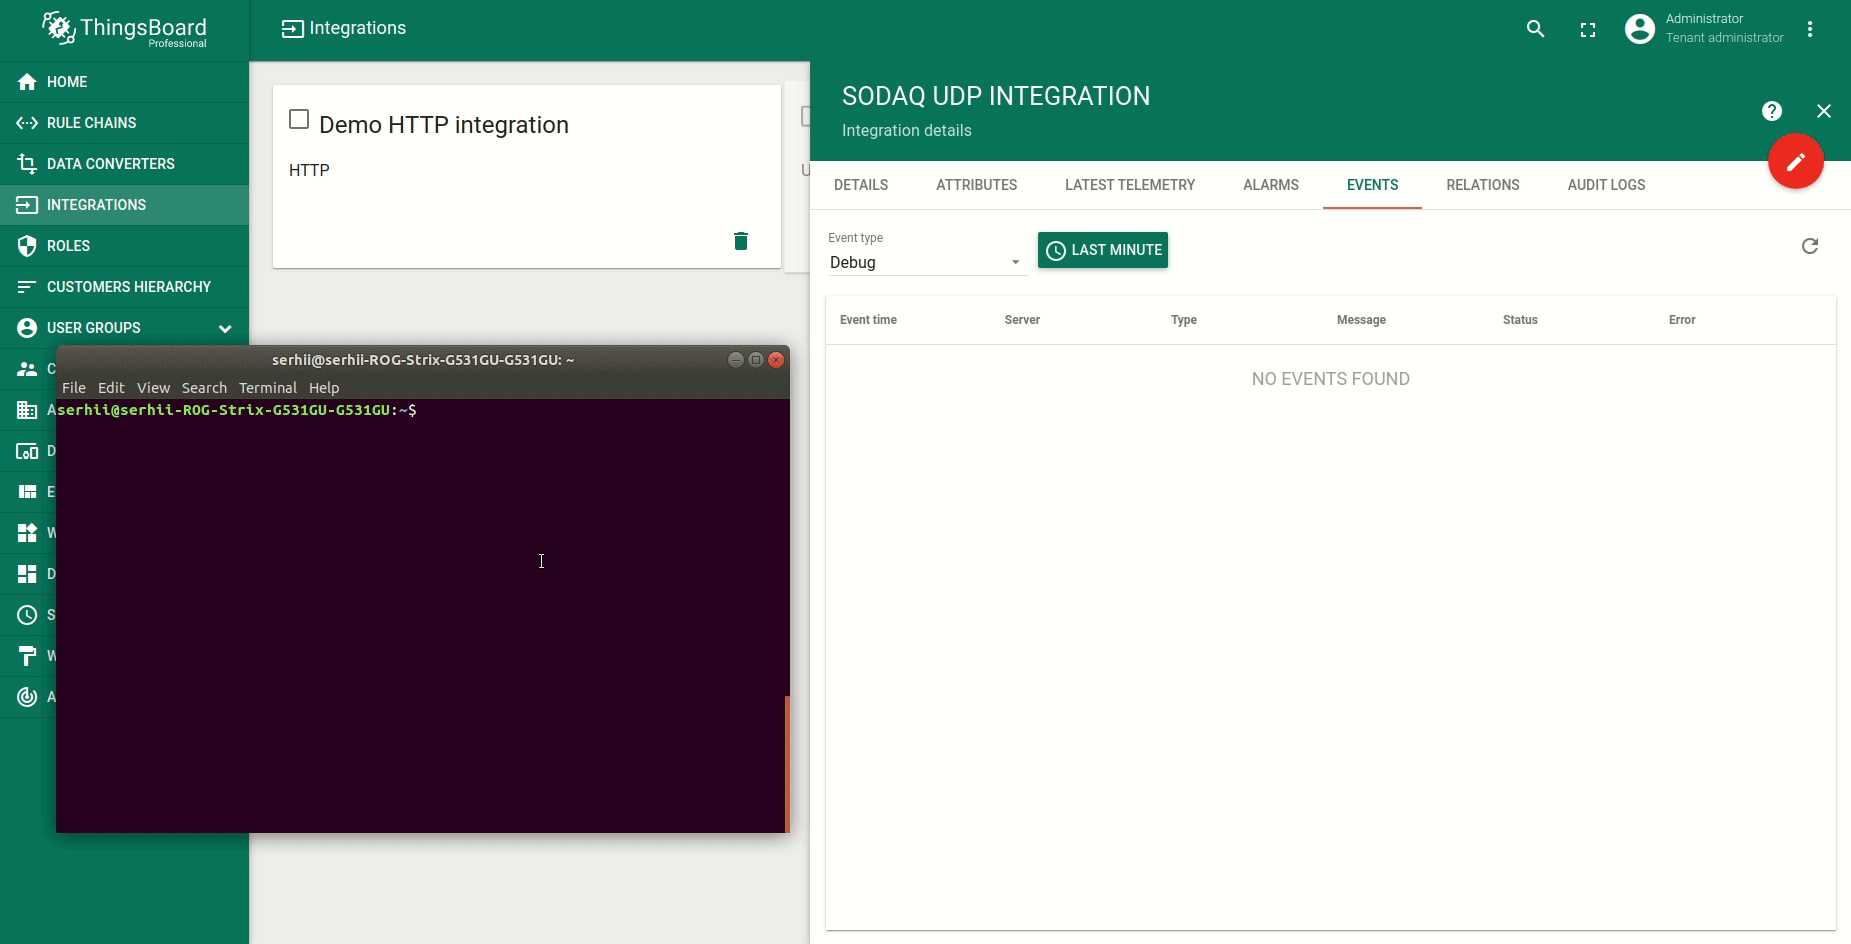
Task: Check the Demo HTTP integration checkbox
Action: [x=299, y=120]
